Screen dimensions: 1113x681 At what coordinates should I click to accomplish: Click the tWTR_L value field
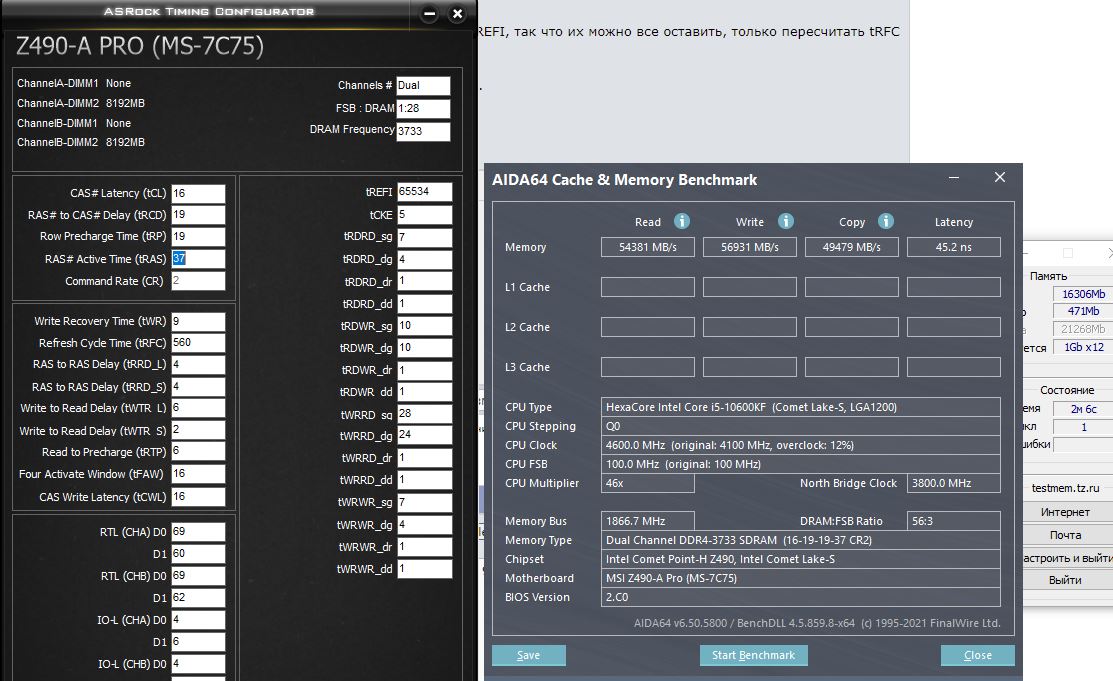(198, 408)
